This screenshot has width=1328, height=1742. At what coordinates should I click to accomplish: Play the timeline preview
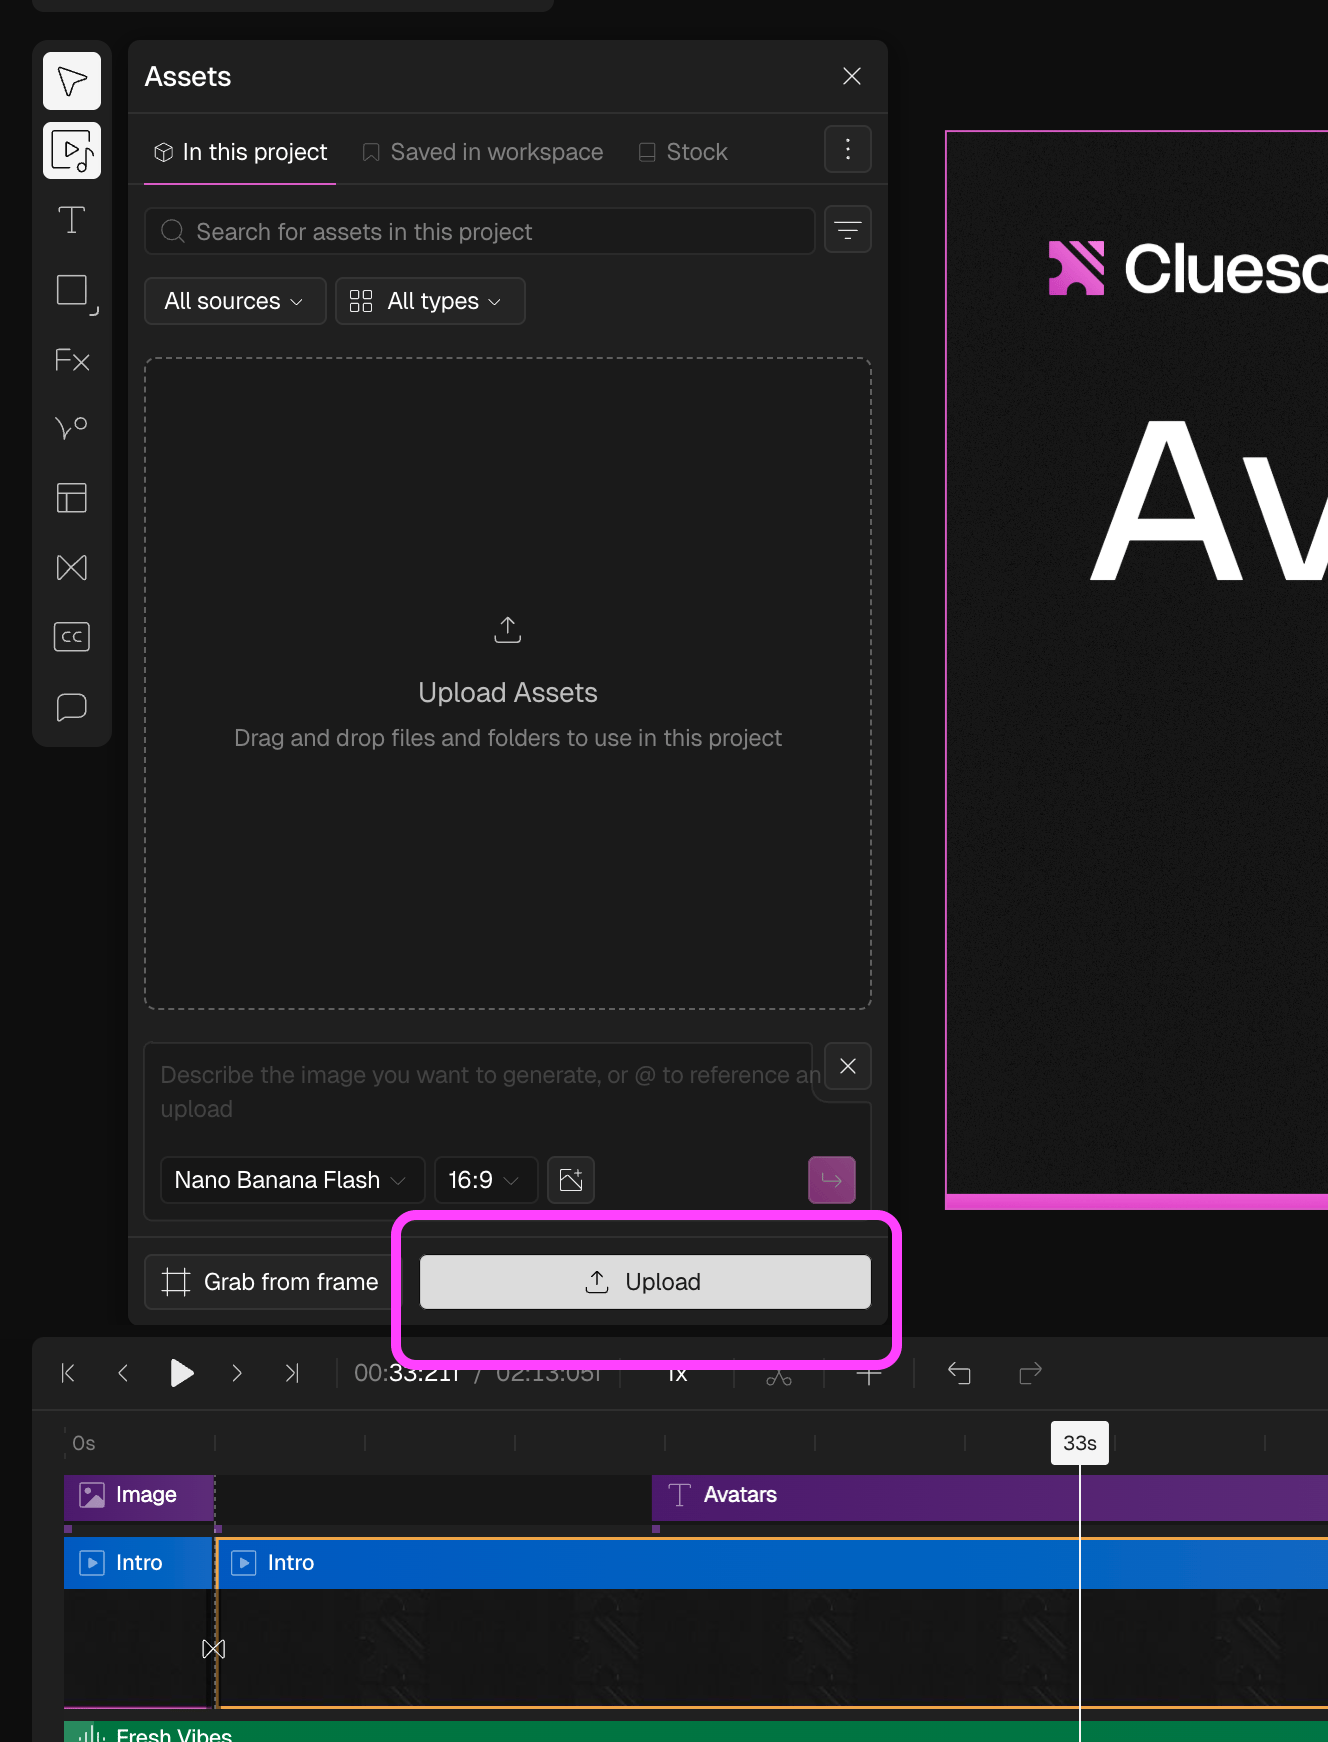click(181, 1373)
